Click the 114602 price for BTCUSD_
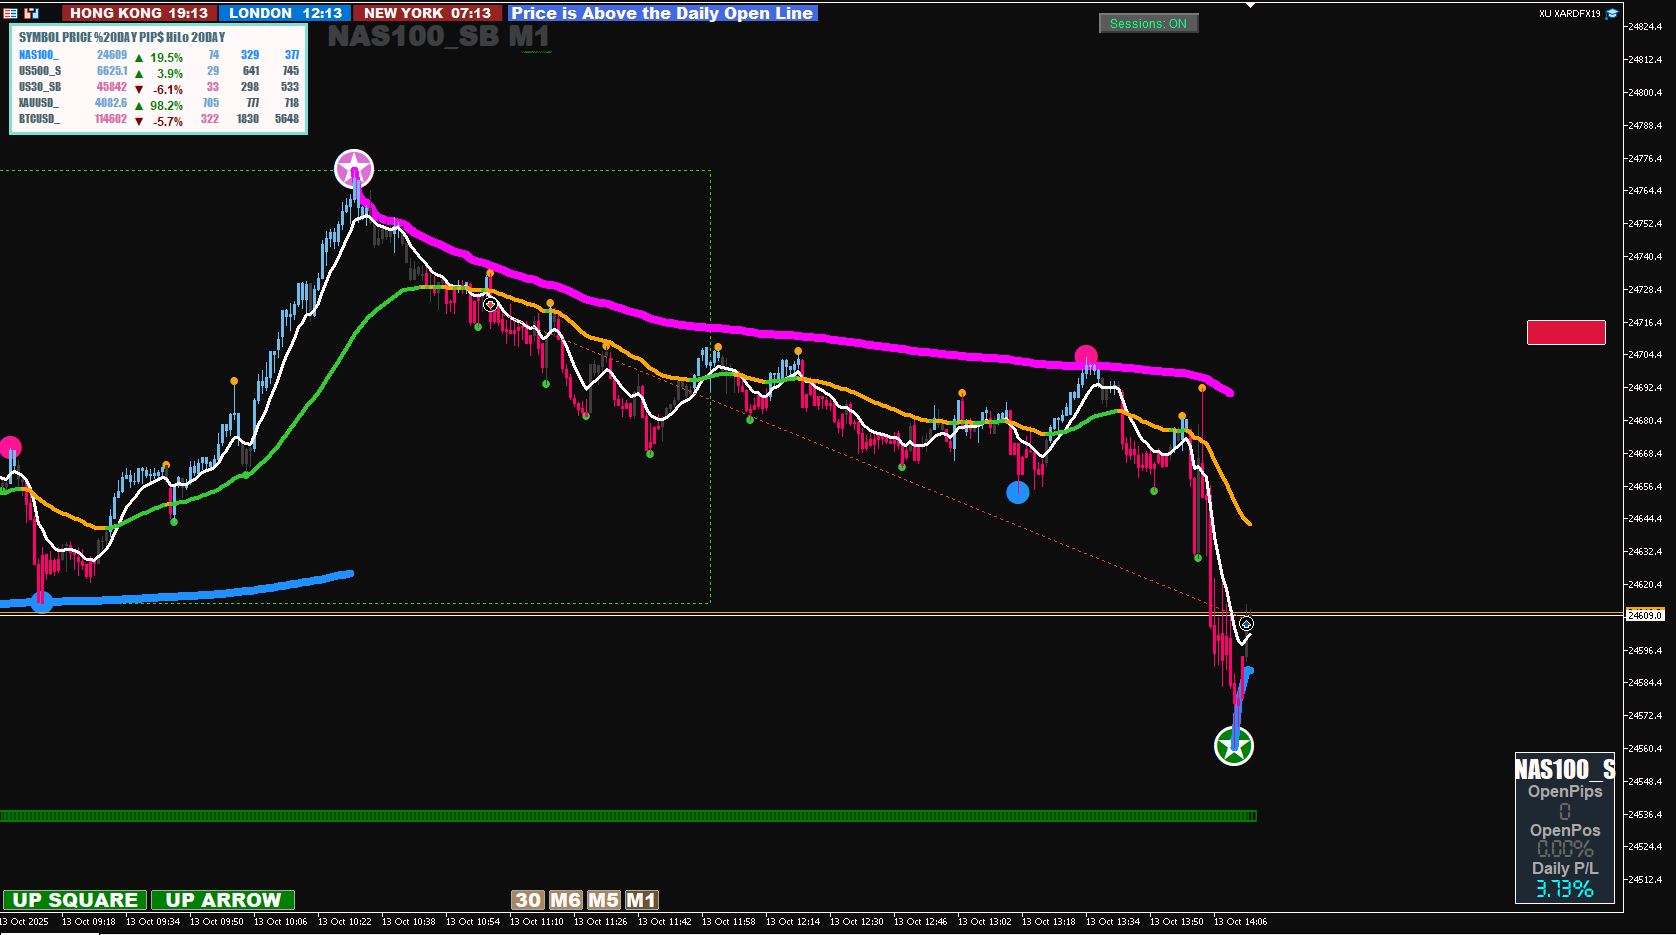 point(110,119)
